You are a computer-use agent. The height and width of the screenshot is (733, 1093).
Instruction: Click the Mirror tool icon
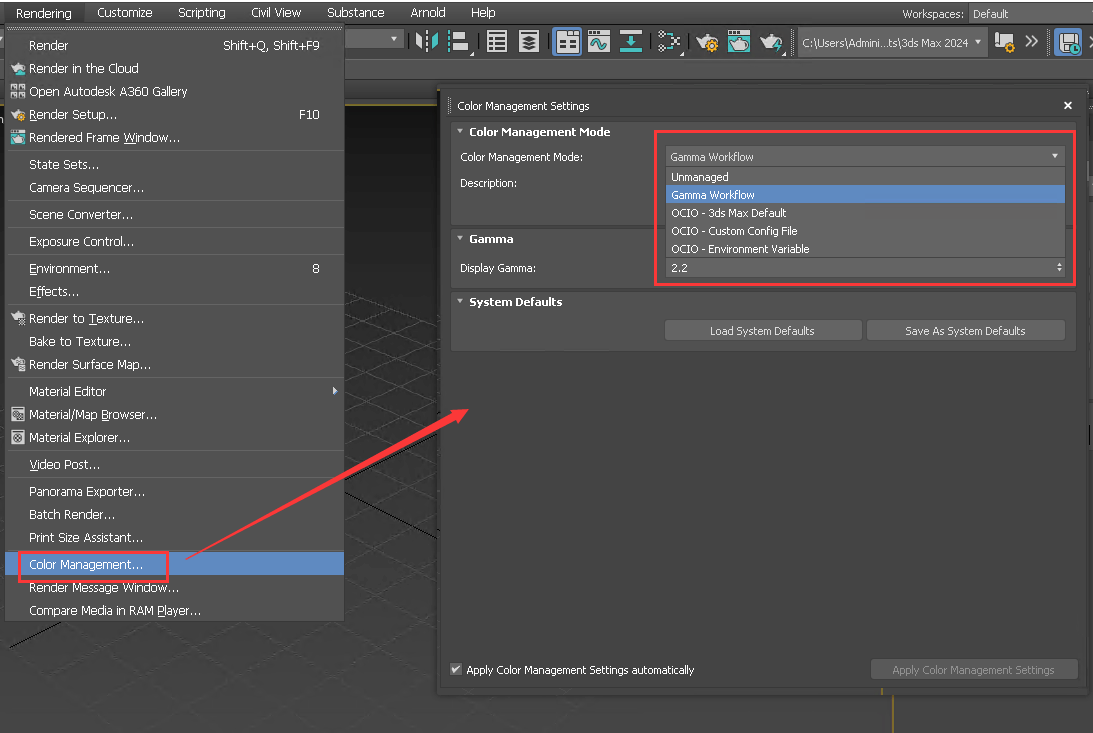pyautogui.click(x=427, y=41)
